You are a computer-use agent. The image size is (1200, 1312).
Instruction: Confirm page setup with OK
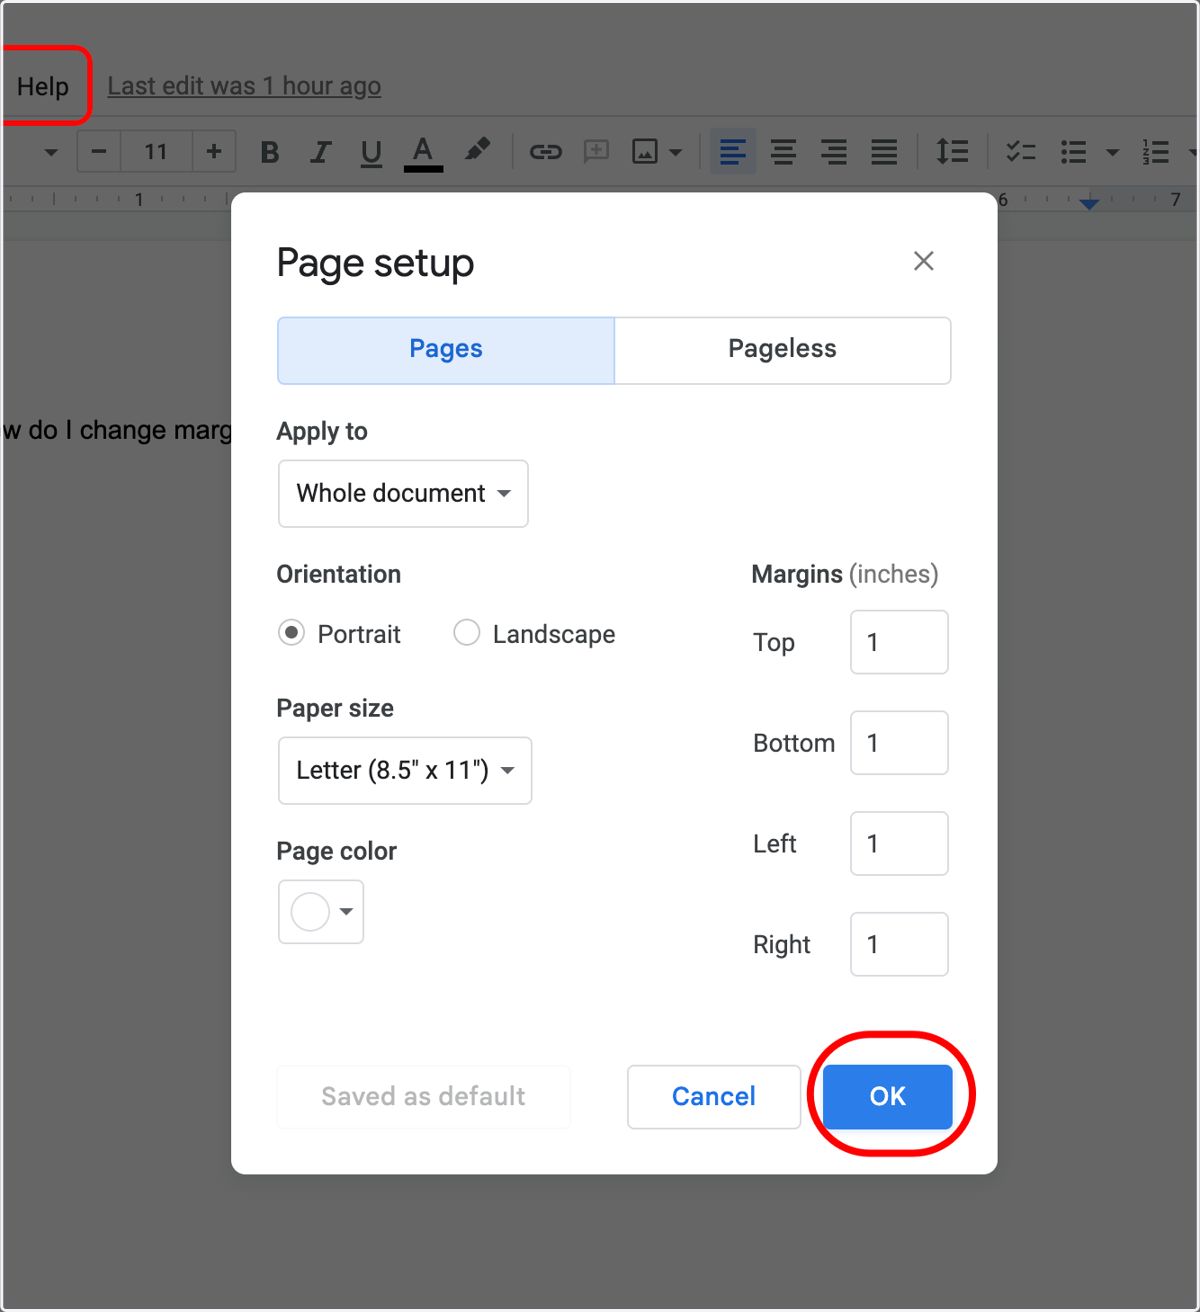click(x=888, y=1097)
